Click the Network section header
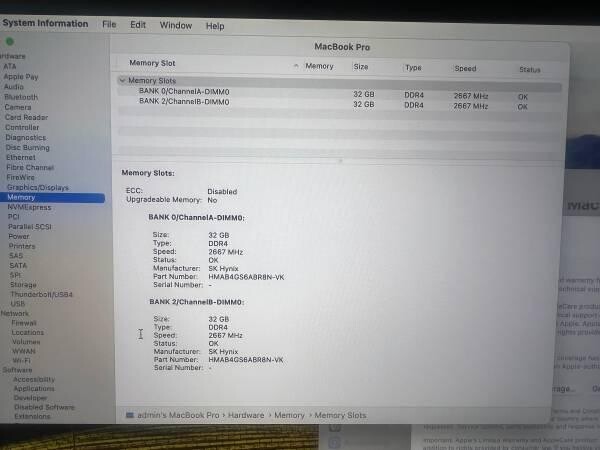The image size is (600, 450). (15, 313)
